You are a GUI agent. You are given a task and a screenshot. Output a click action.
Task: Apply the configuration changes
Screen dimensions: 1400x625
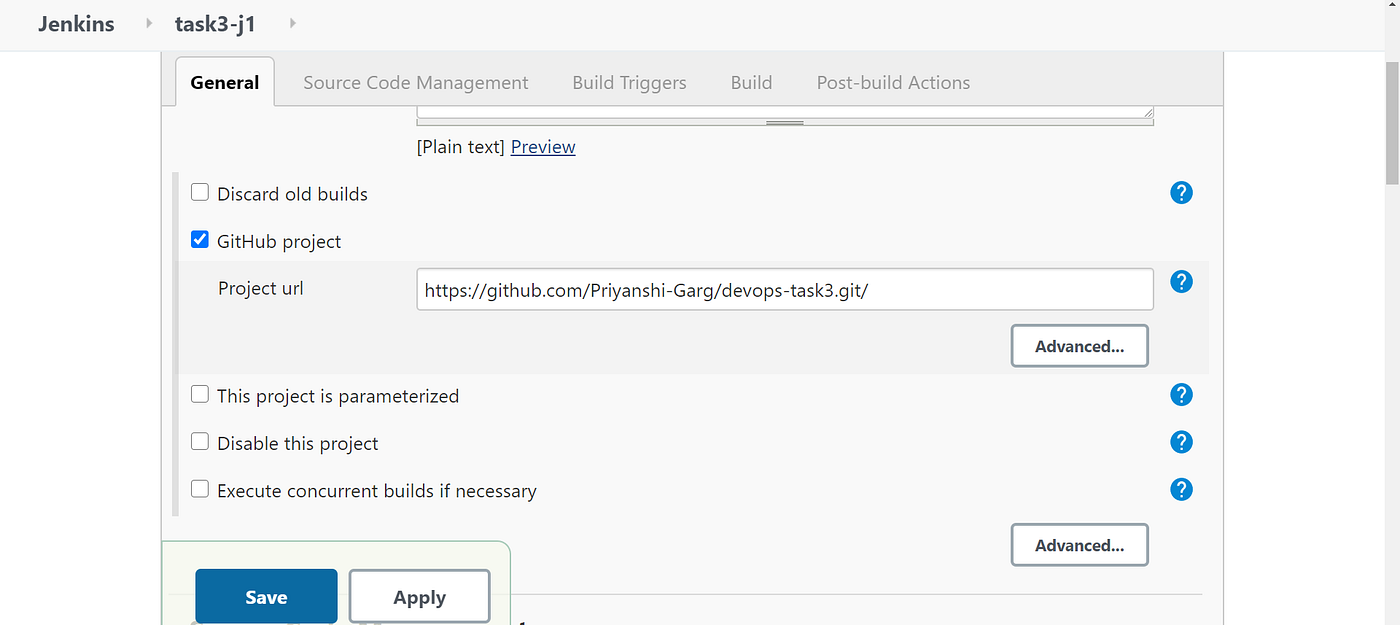point(419,596)
